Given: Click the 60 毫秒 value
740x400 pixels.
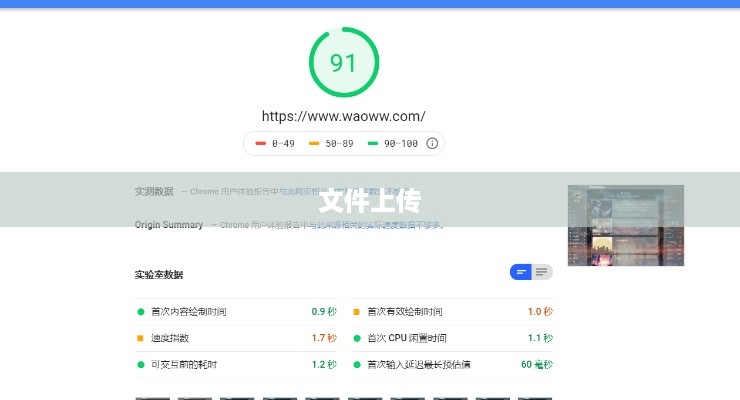Looking at the screenshot, I should [537, 364].
